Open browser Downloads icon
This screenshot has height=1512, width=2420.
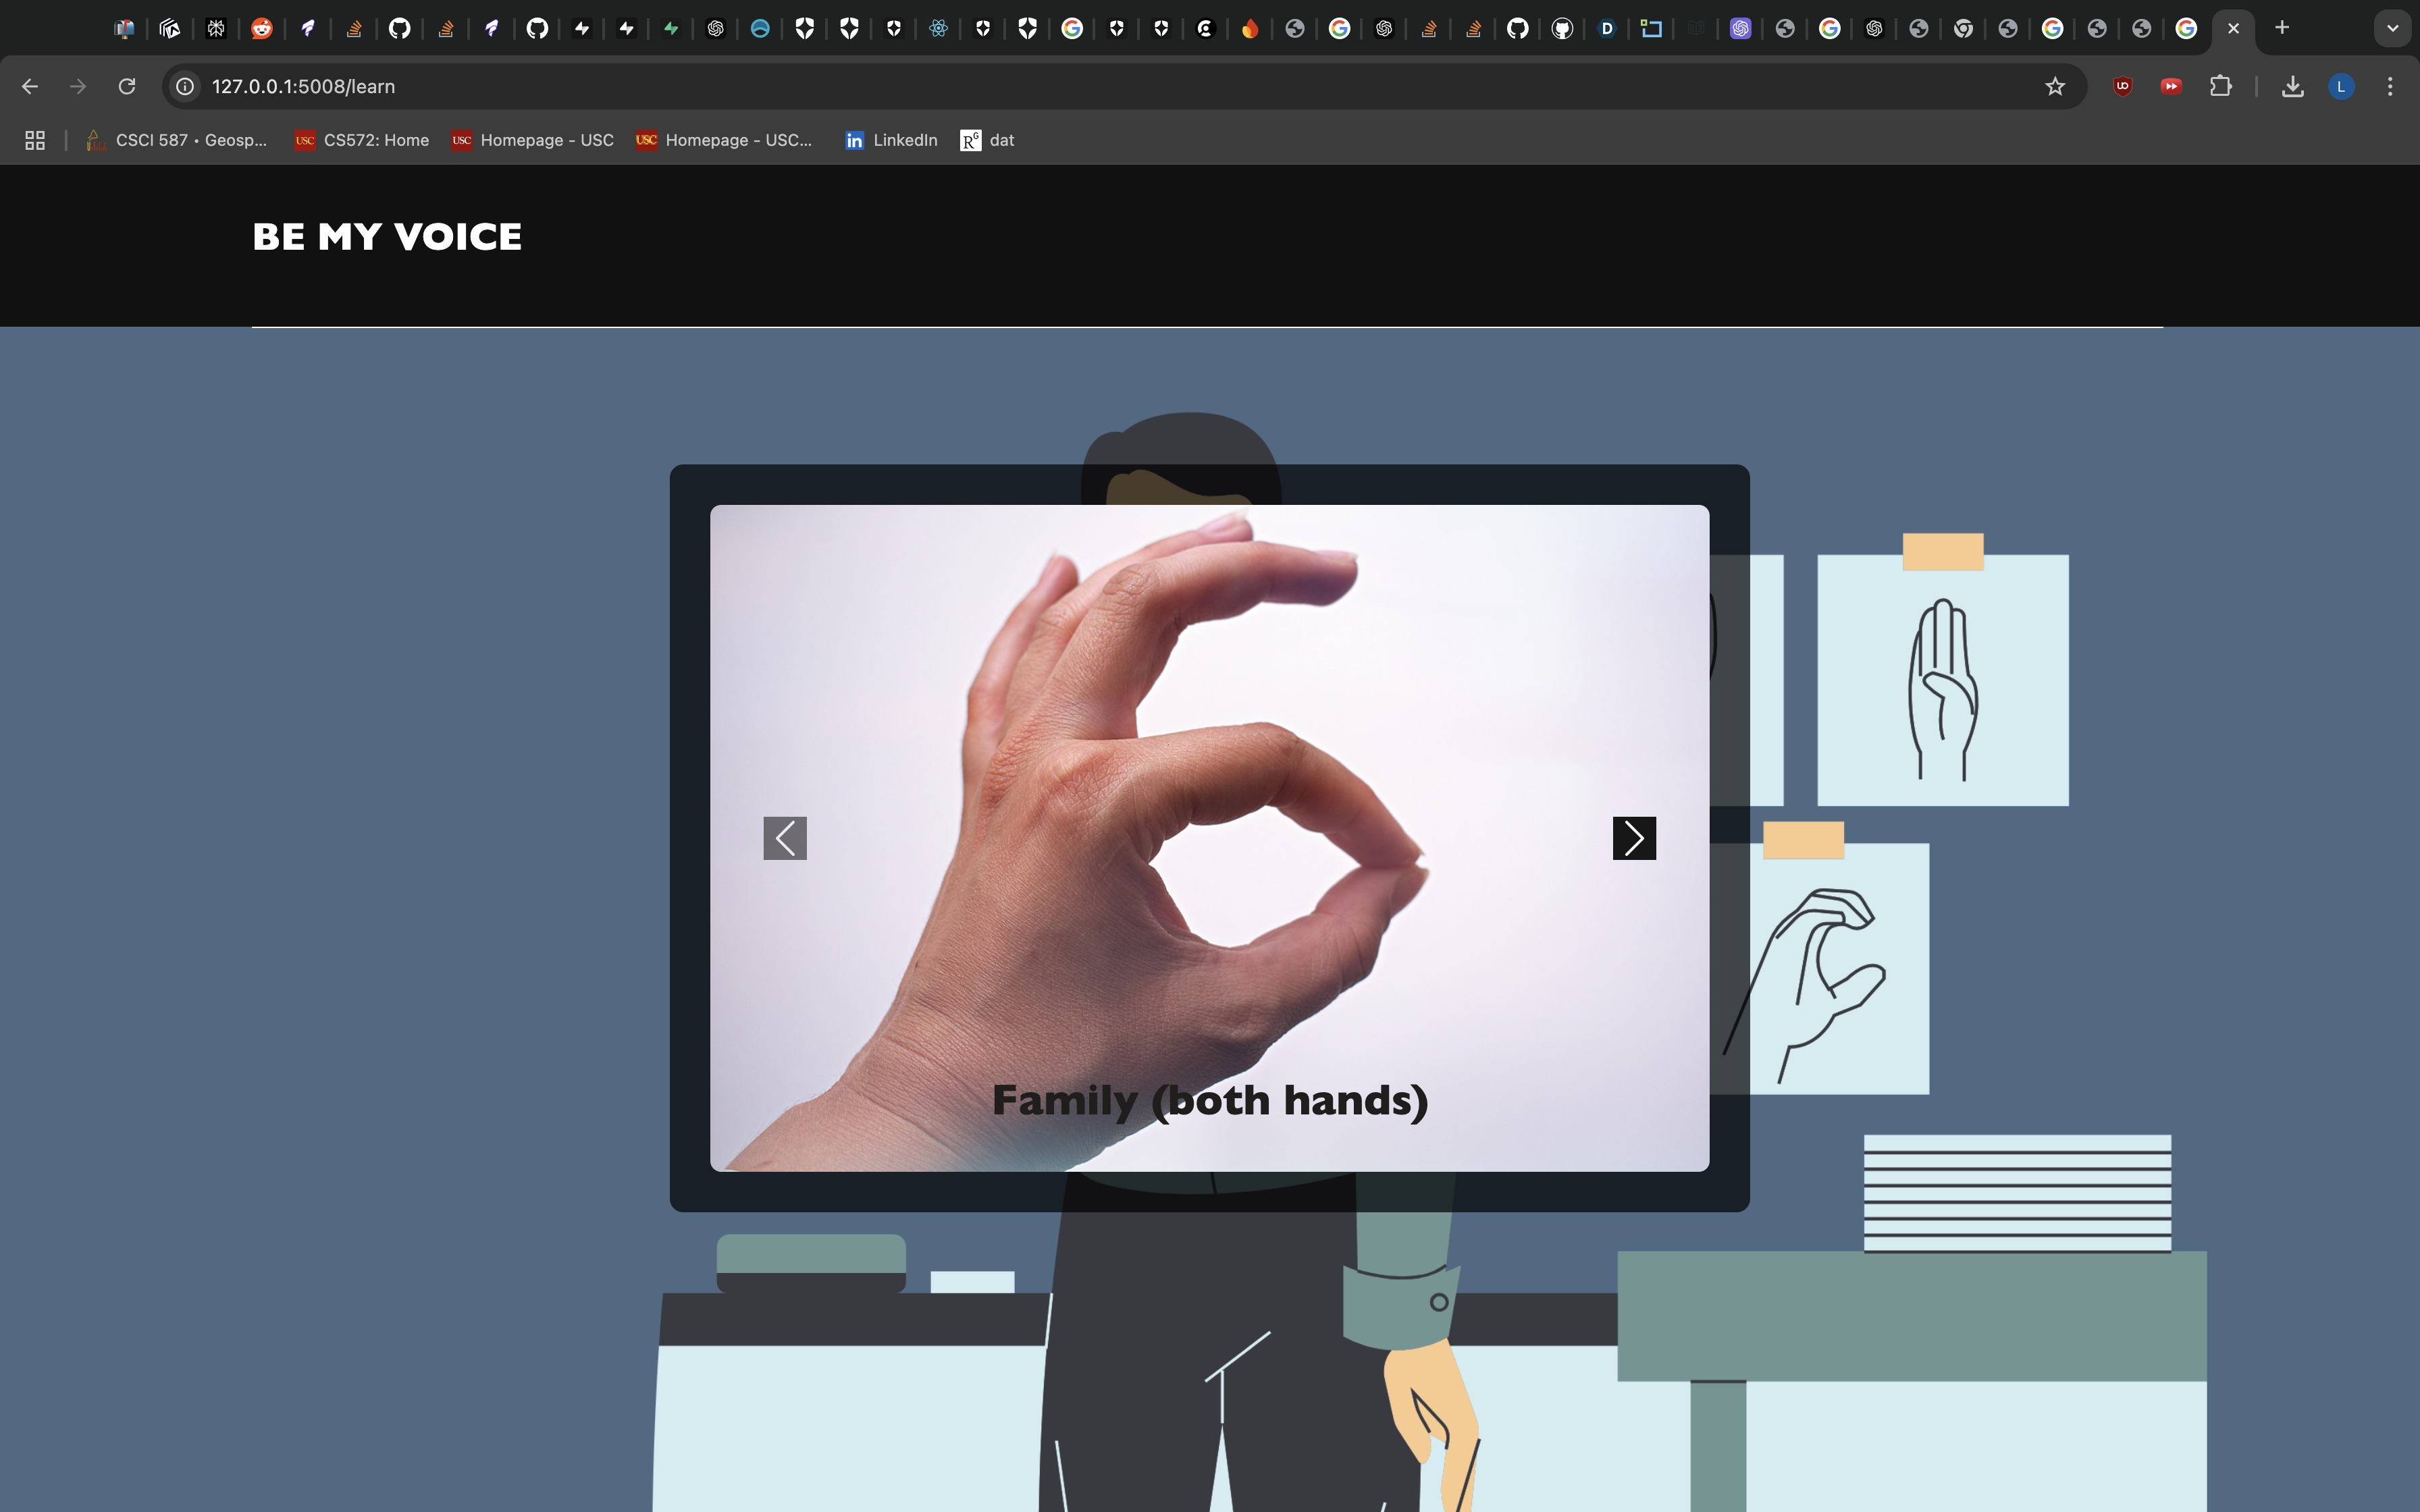[x=2292, y=86]
